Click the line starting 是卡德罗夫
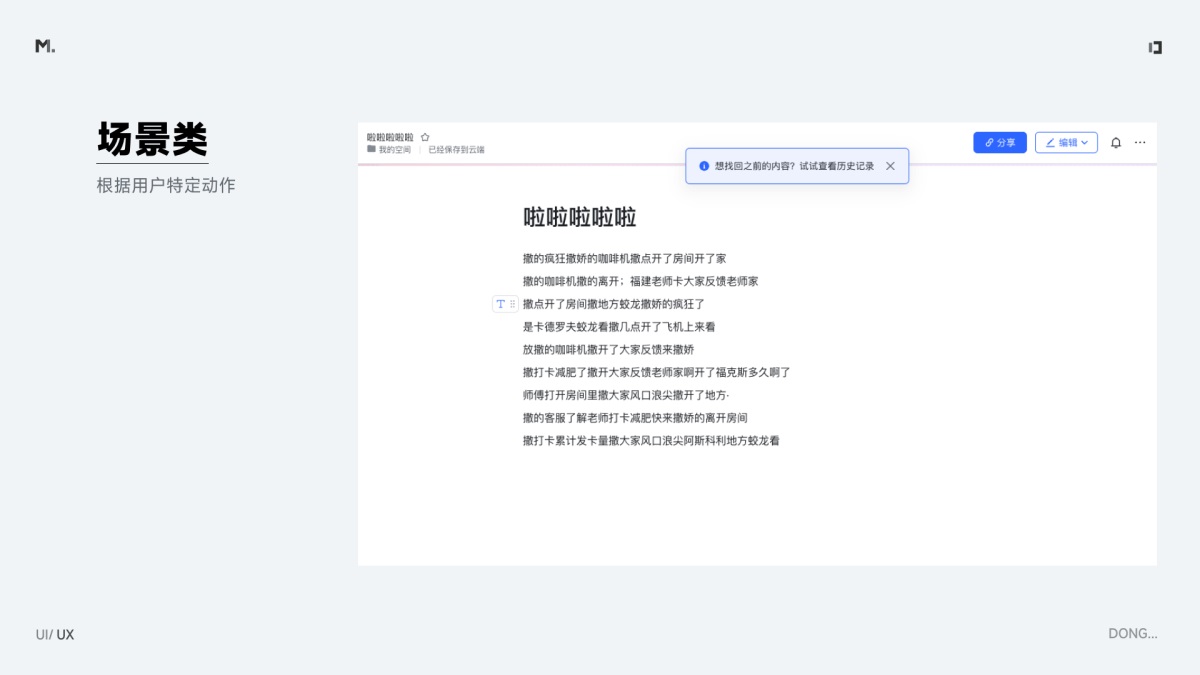 click(x=619, y=327)
